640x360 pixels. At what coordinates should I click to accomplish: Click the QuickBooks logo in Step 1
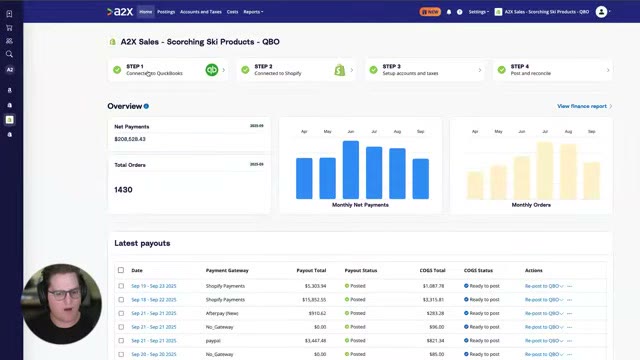(211, 70)
